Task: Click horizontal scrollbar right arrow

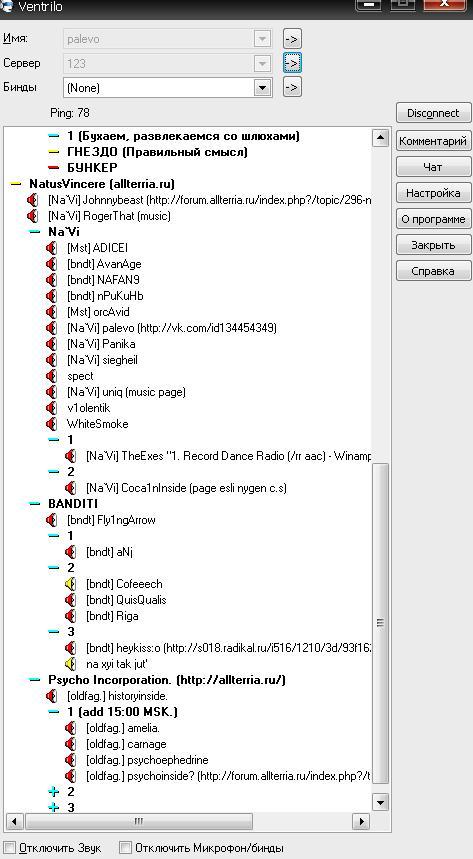Action: [x=361, y=821]
